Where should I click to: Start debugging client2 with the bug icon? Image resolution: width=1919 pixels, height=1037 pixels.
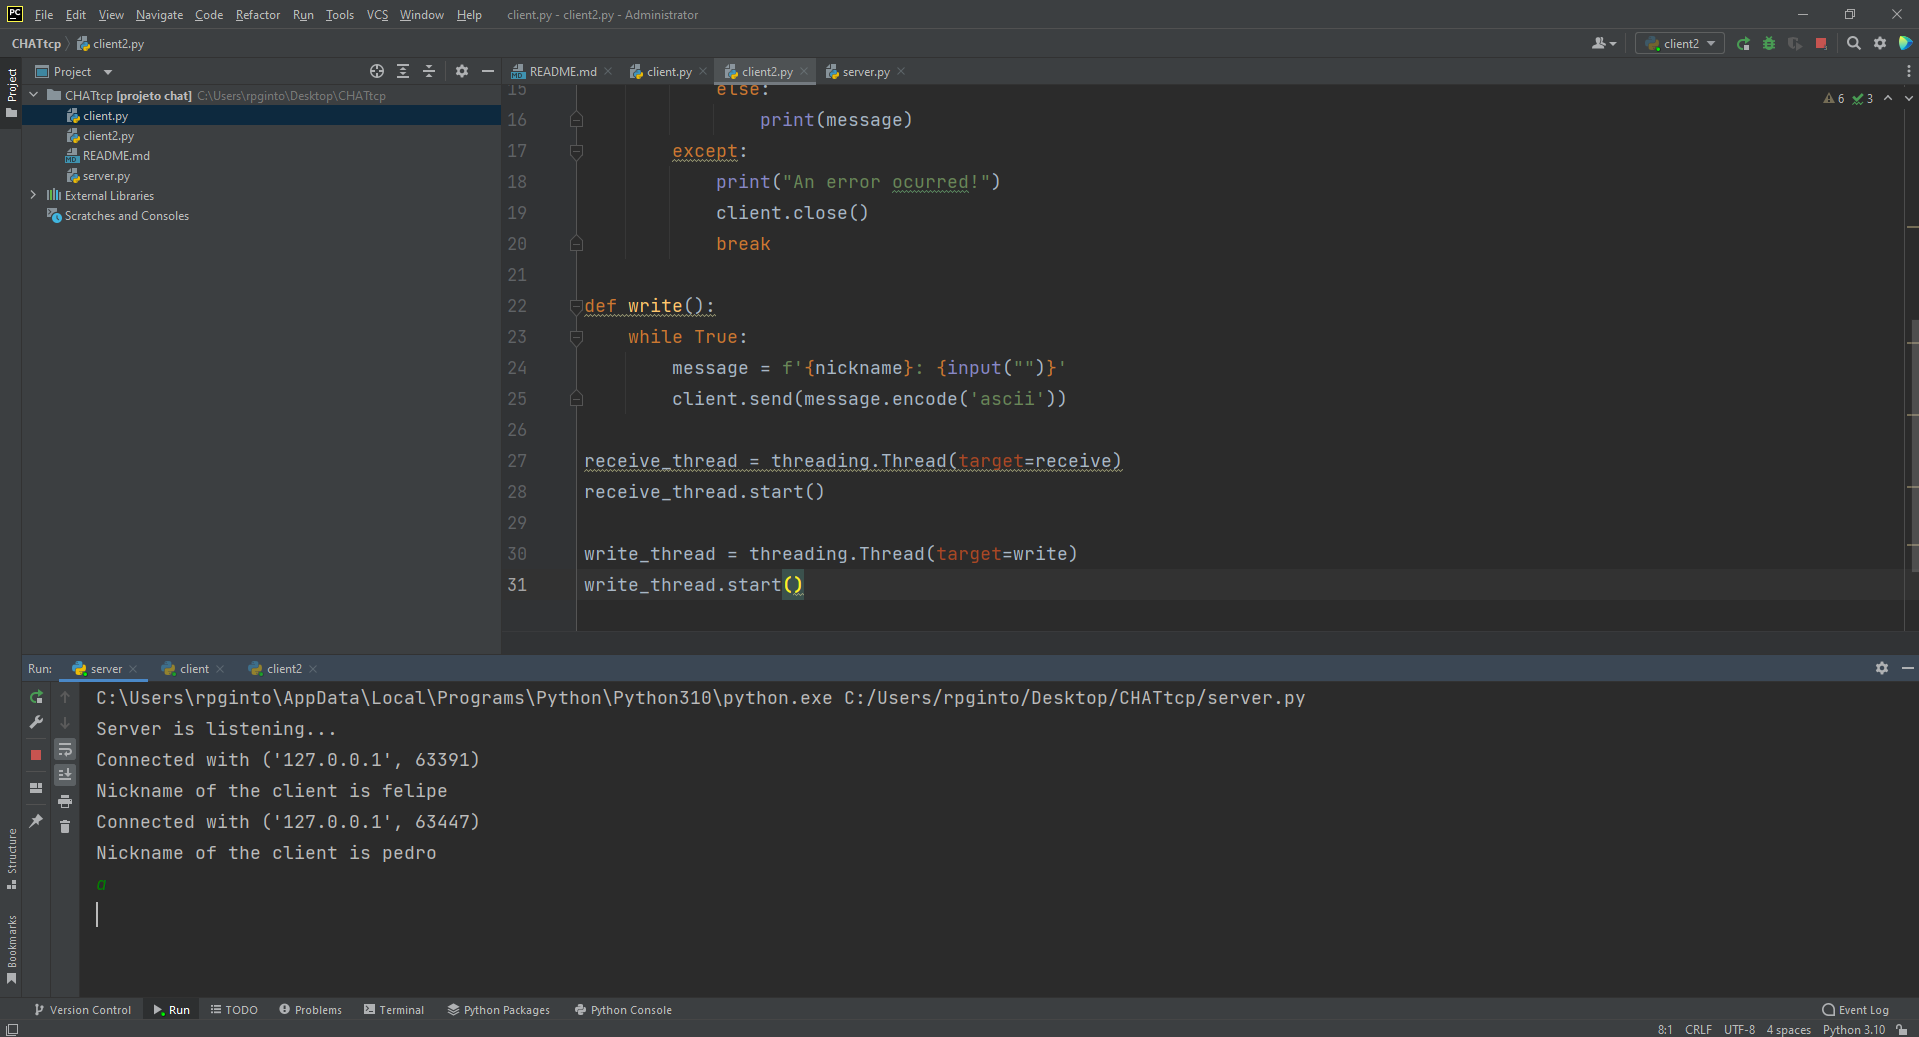(1768, 43)
